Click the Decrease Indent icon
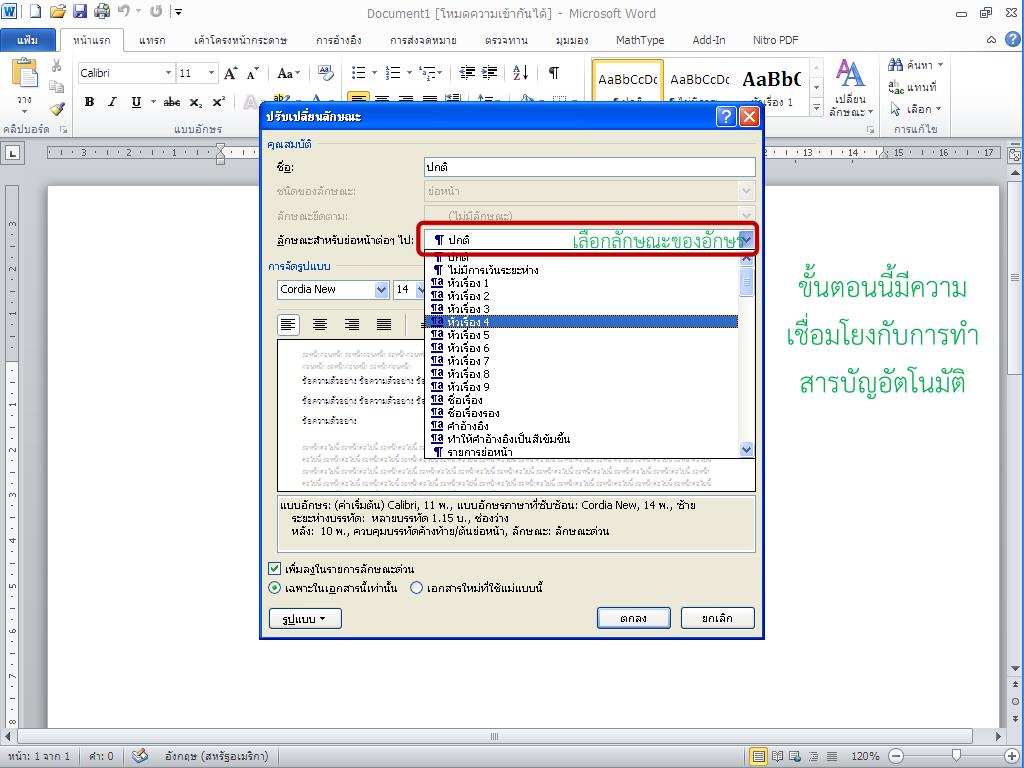 point(467,72)
